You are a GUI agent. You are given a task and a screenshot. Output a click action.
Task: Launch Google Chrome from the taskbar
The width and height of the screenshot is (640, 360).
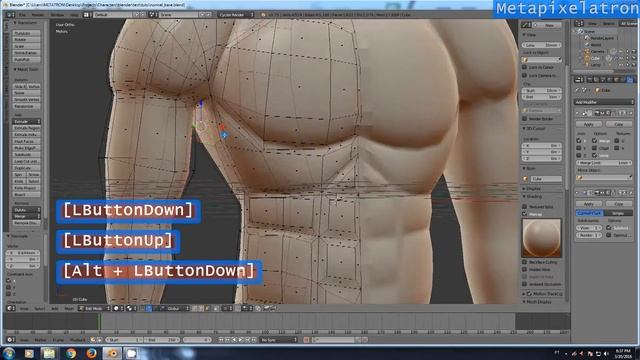(71, 353)
